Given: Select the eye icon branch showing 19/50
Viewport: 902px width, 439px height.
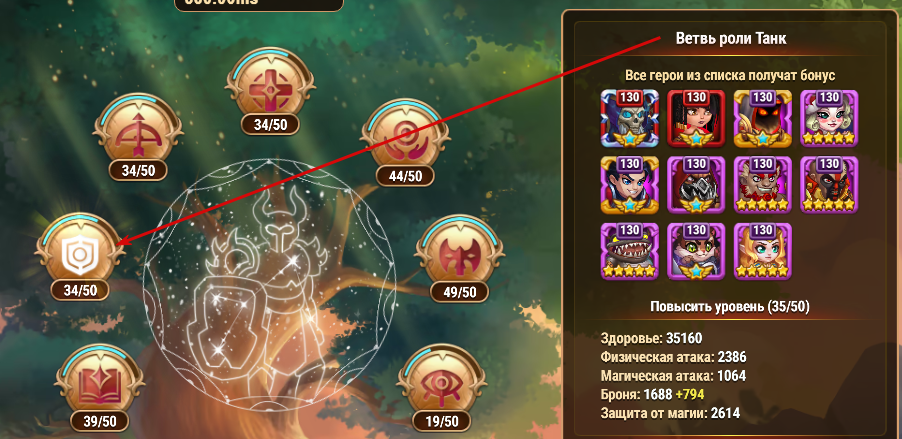Looking at the screenshot, I should [442, 384].
